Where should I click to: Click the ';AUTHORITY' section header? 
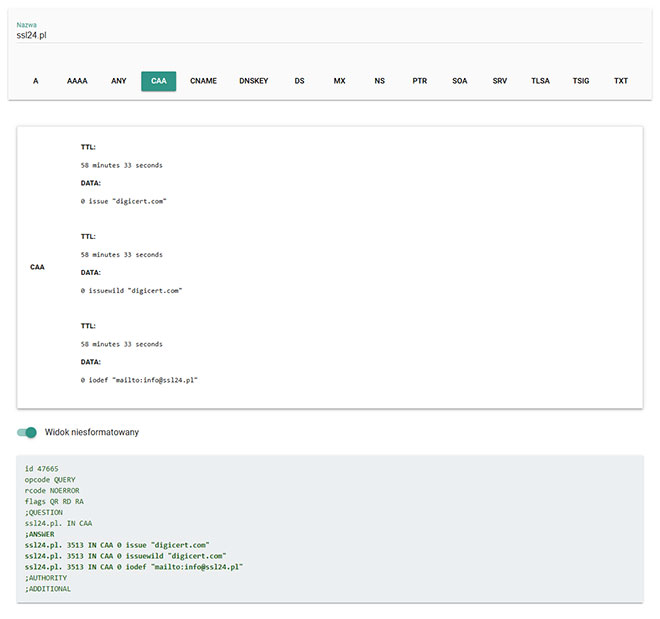46,578
